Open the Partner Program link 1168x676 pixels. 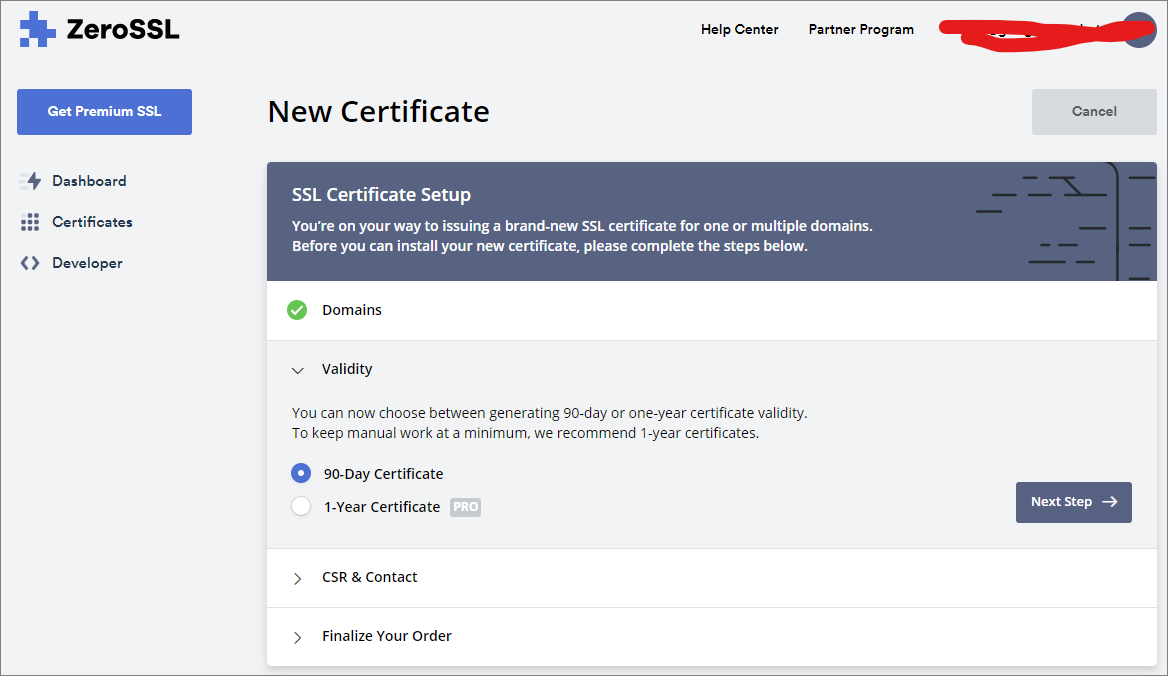click(861, 30)
